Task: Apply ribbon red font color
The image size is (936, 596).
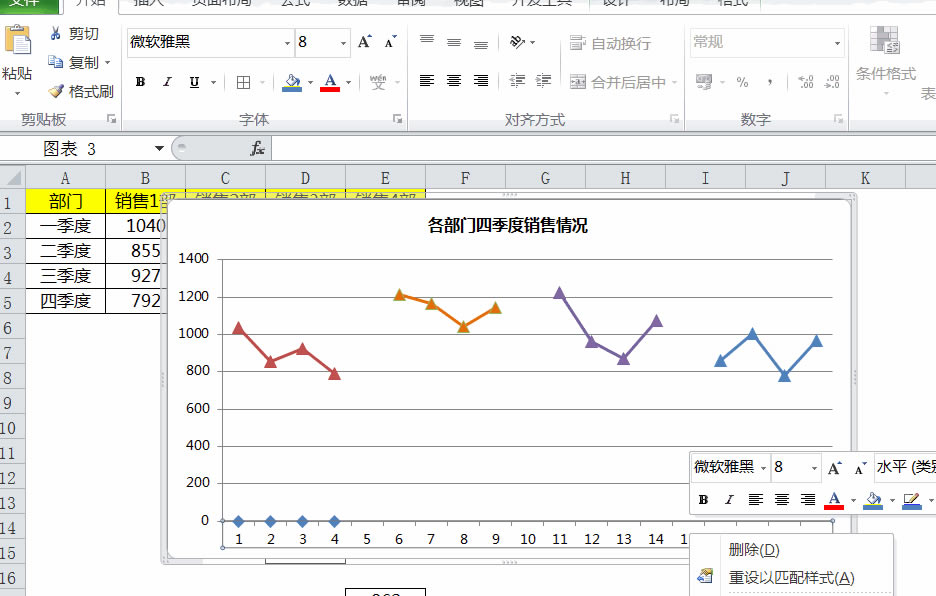Action: 330,82
